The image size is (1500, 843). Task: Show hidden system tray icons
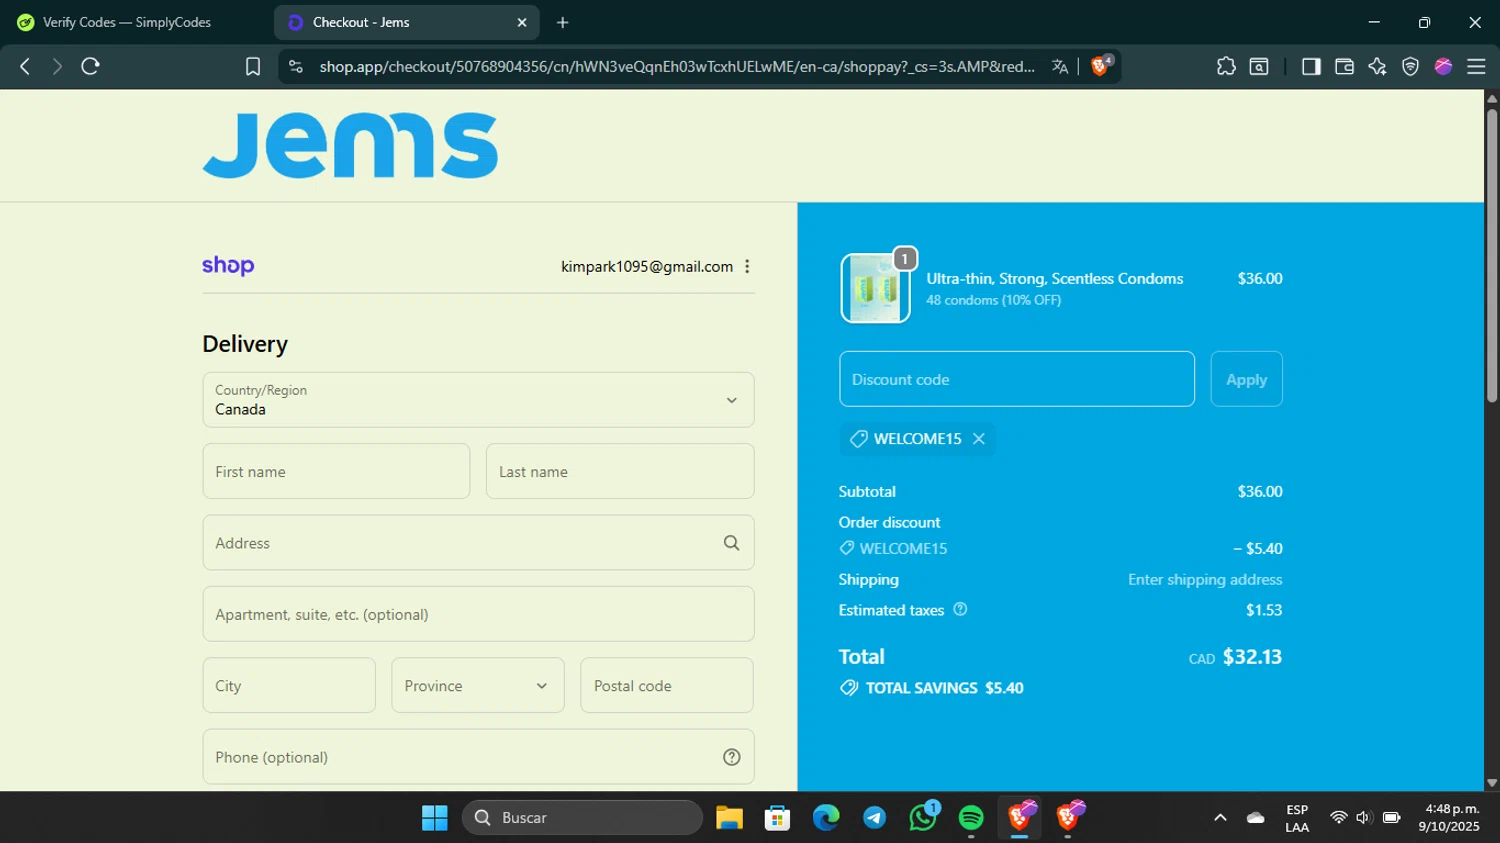pos(1220,818)
